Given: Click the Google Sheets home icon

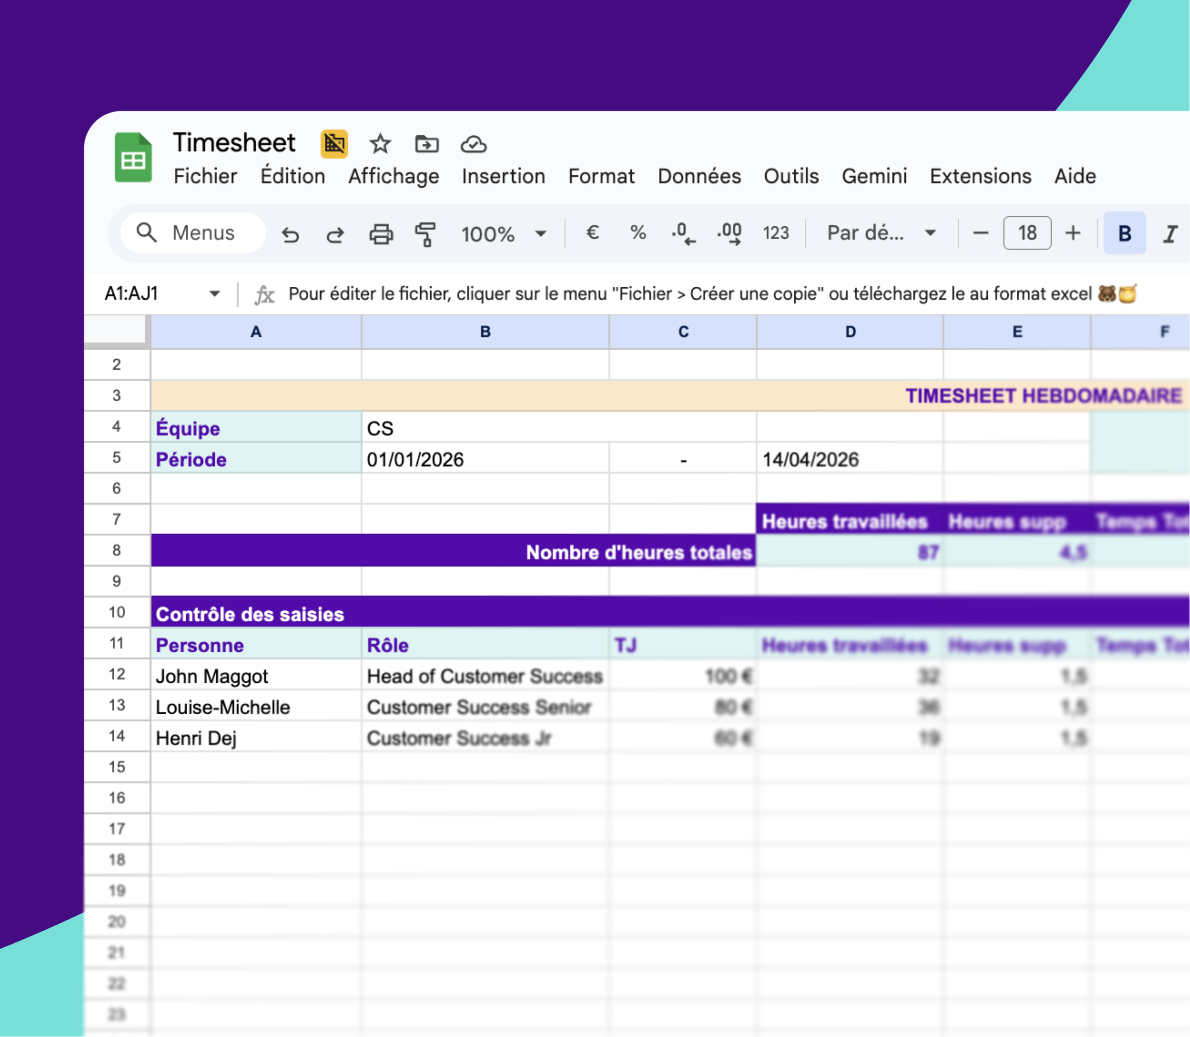Looking at the screenshot, I should (x=133, y=158).
